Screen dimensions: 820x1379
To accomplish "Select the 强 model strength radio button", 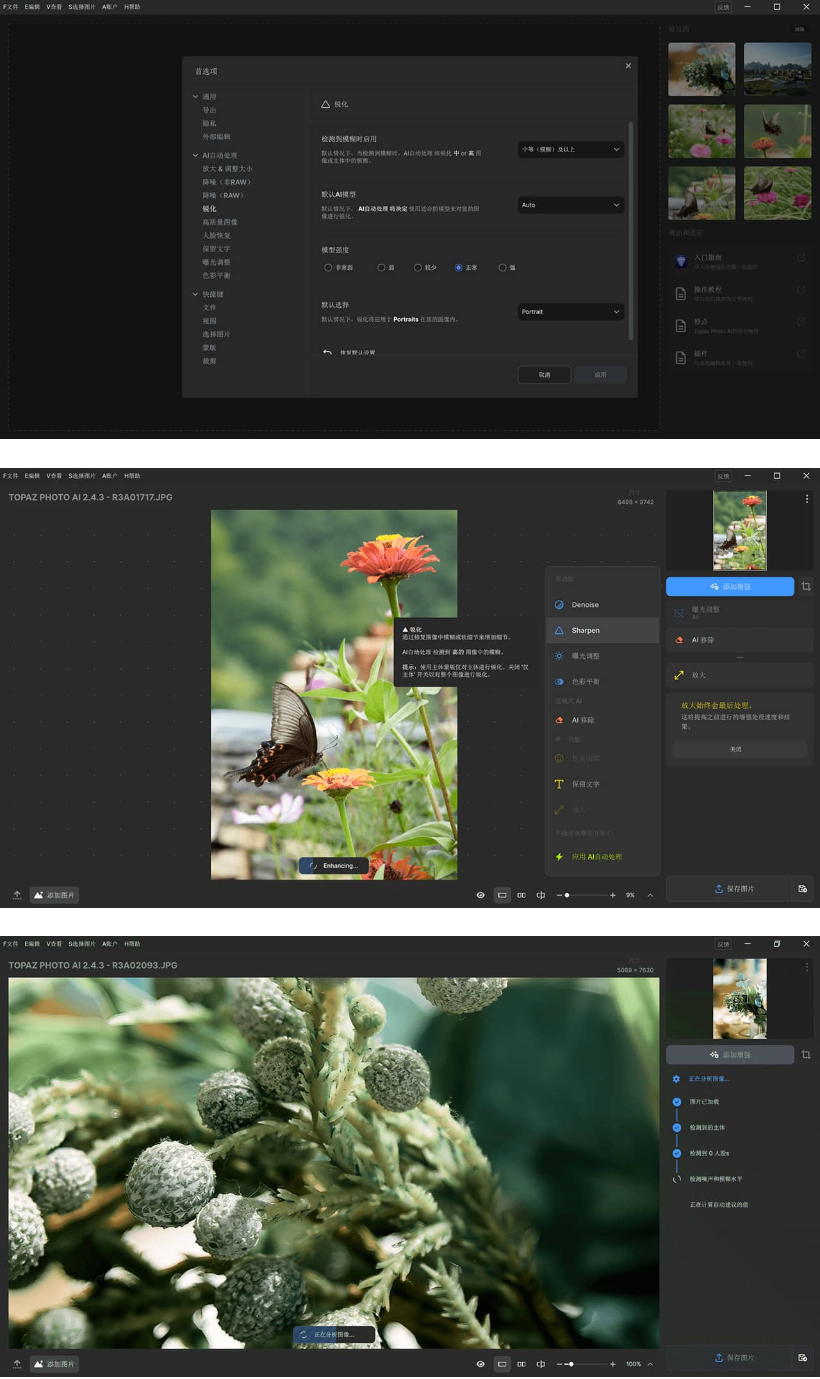I will pos(502,268).
